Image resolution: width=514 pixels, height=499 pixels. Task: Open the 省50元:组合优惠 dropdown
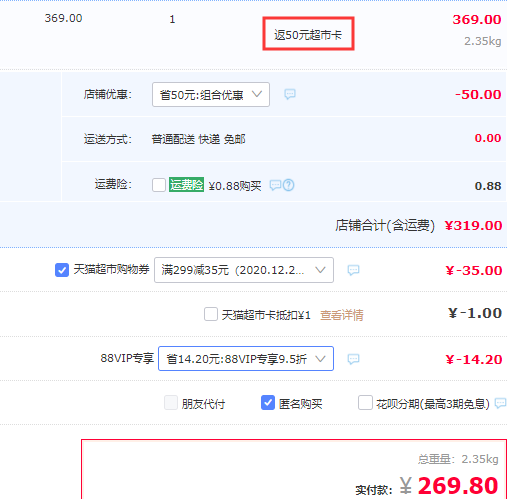(x=211, y=95)
